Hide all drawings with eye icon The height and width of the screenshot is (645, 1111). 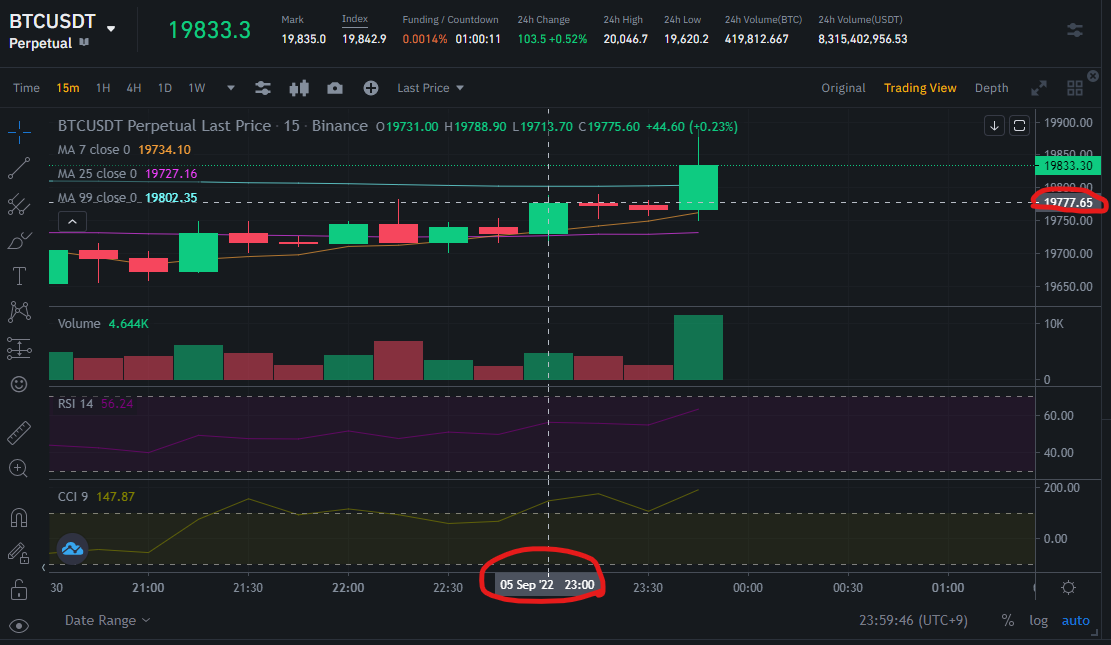click(x=19, y=626)
